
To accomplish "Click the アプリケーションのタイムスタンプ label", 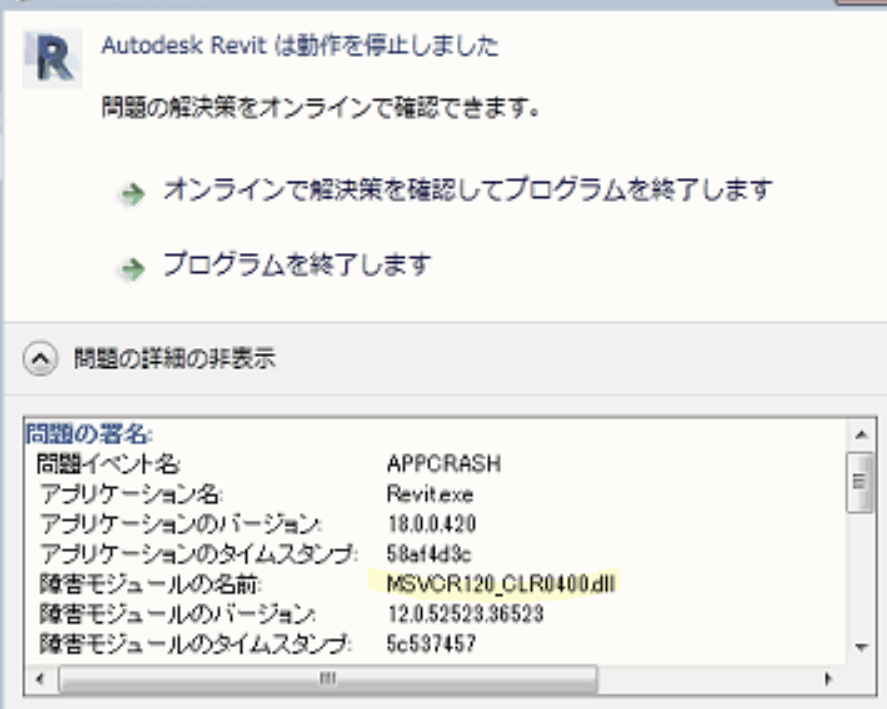I will 198,554.
